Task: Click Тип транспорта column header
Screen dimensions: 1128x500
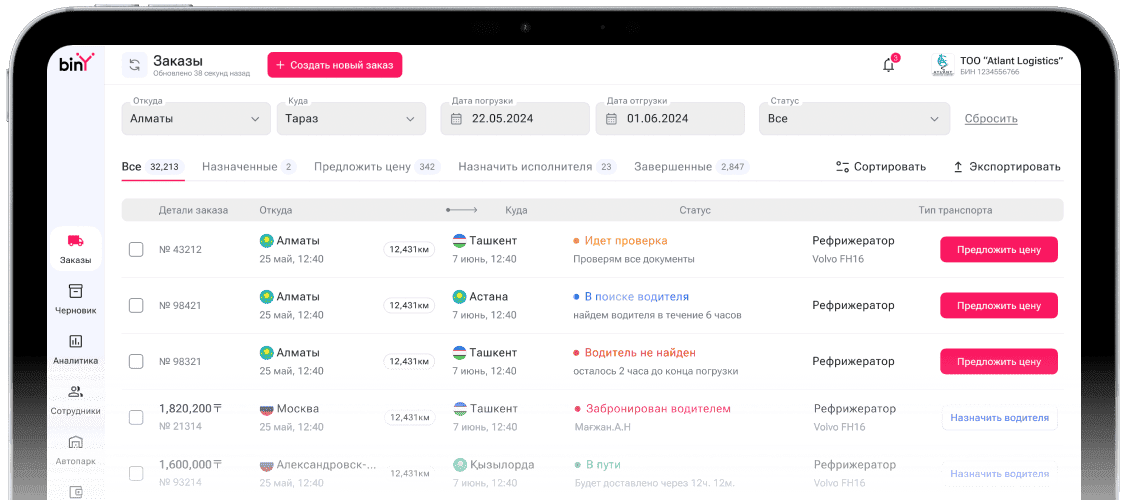Action: [x=955, y=210]
